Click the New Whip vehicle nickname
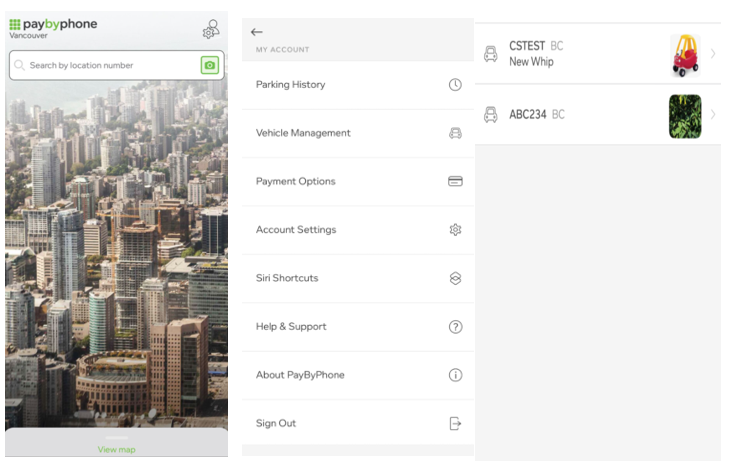The width and height of the screenshot is (735, 467). coord(531,62)
